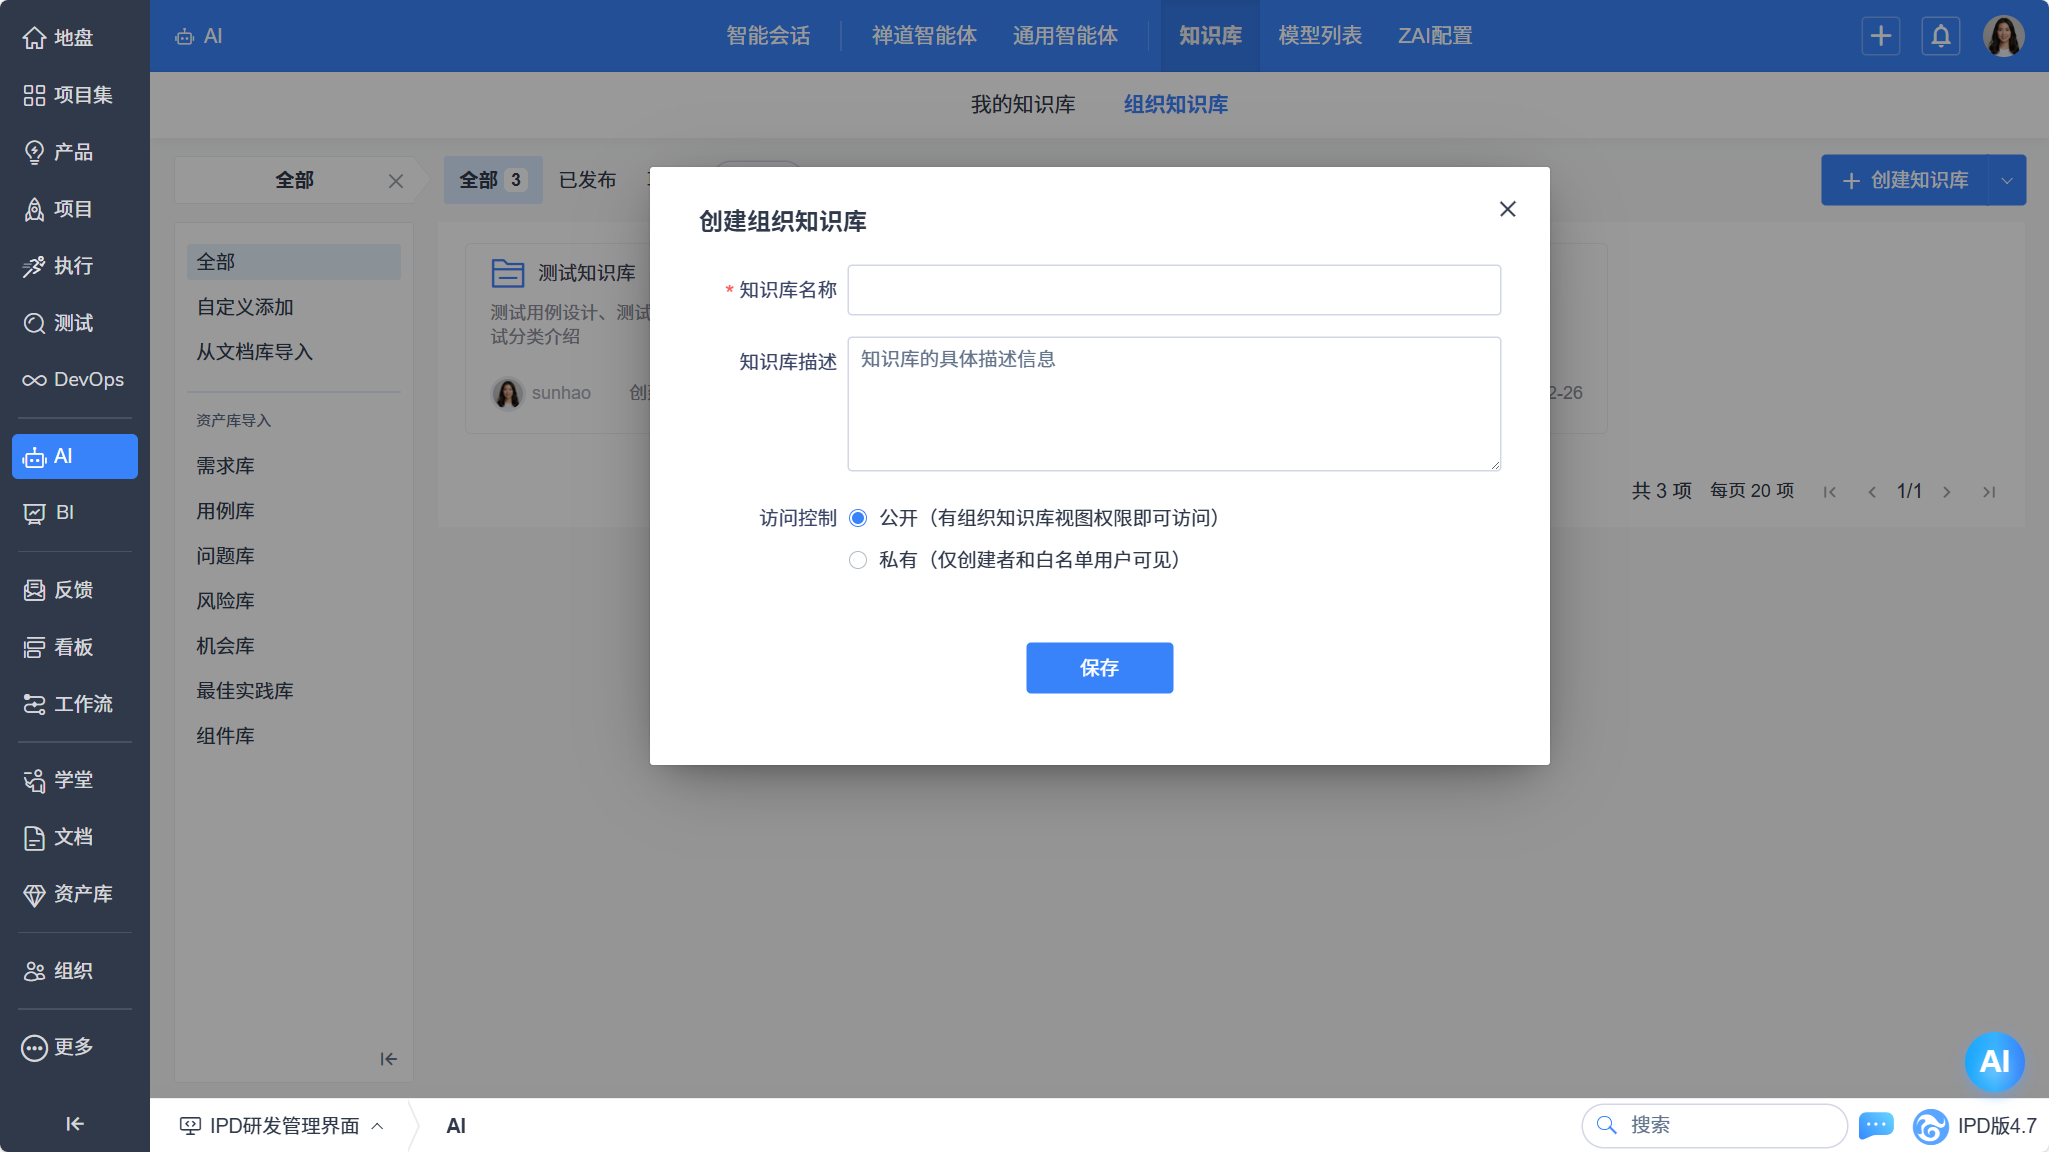The image size is (2049, 1152).
Task: Click the 知识库名称 input field
Action: point(1173,290)
